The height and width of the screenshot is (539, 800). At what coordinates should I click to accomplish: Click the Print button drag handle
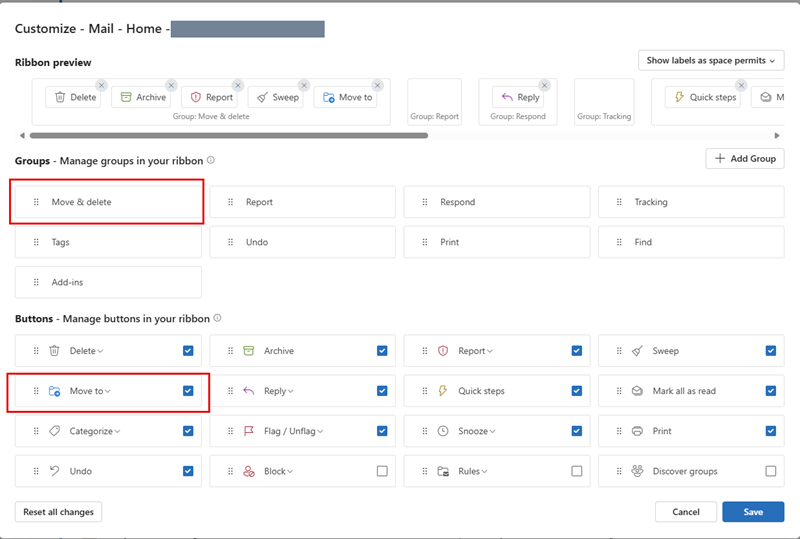(620, 431)
